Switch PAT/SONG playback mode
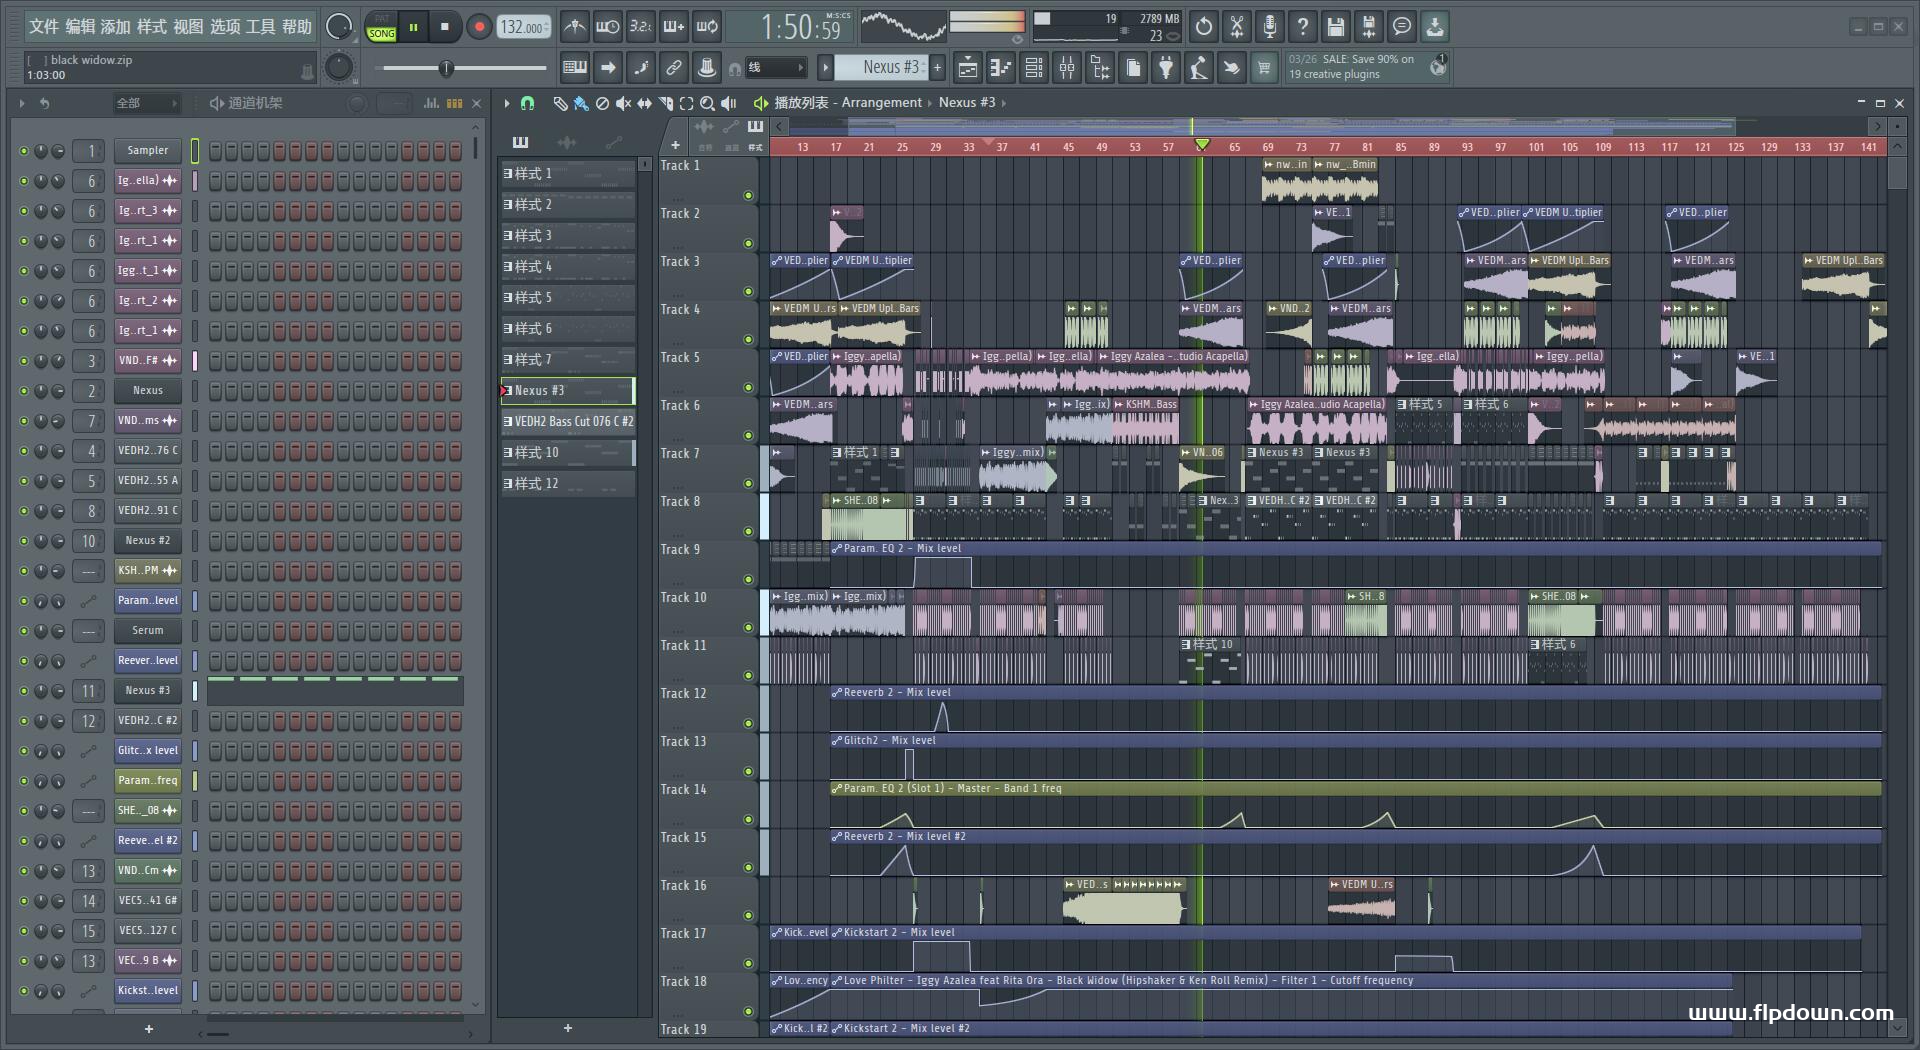This screenshot has width=1920, height=1050. coord(381,27)
